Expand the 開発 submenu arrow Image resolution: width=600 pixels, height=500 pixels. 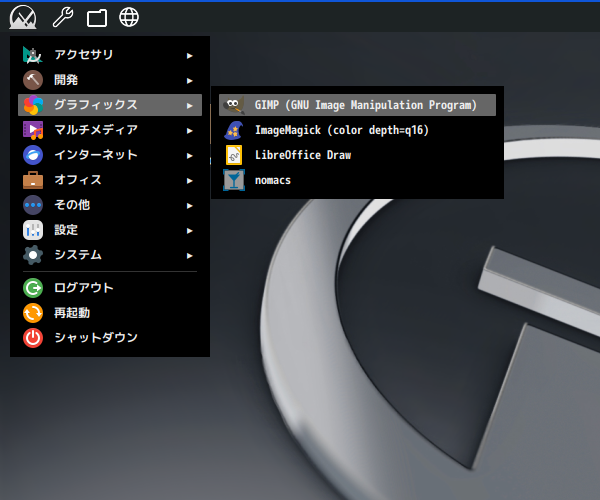[x=189, y=80]
